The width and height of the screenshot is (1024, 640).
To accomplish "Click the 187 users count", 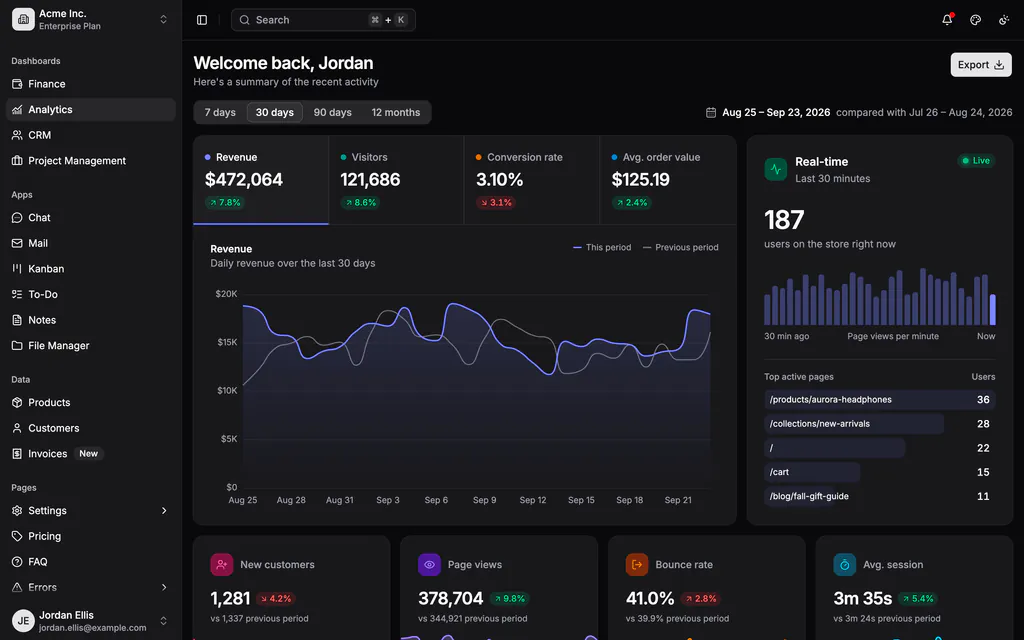I will pyautogui.click(x=784, y=220).
